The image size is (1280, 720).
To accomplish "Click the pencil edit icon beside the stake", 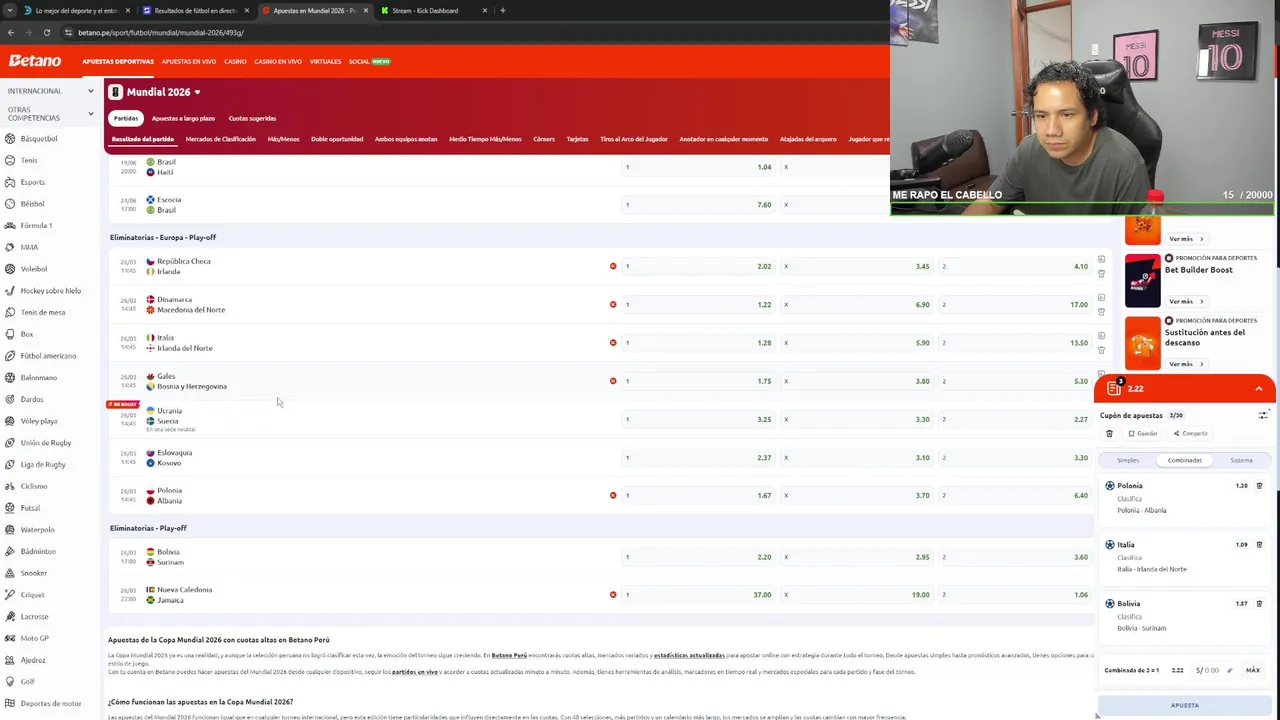I will [x=1229, y=670].
